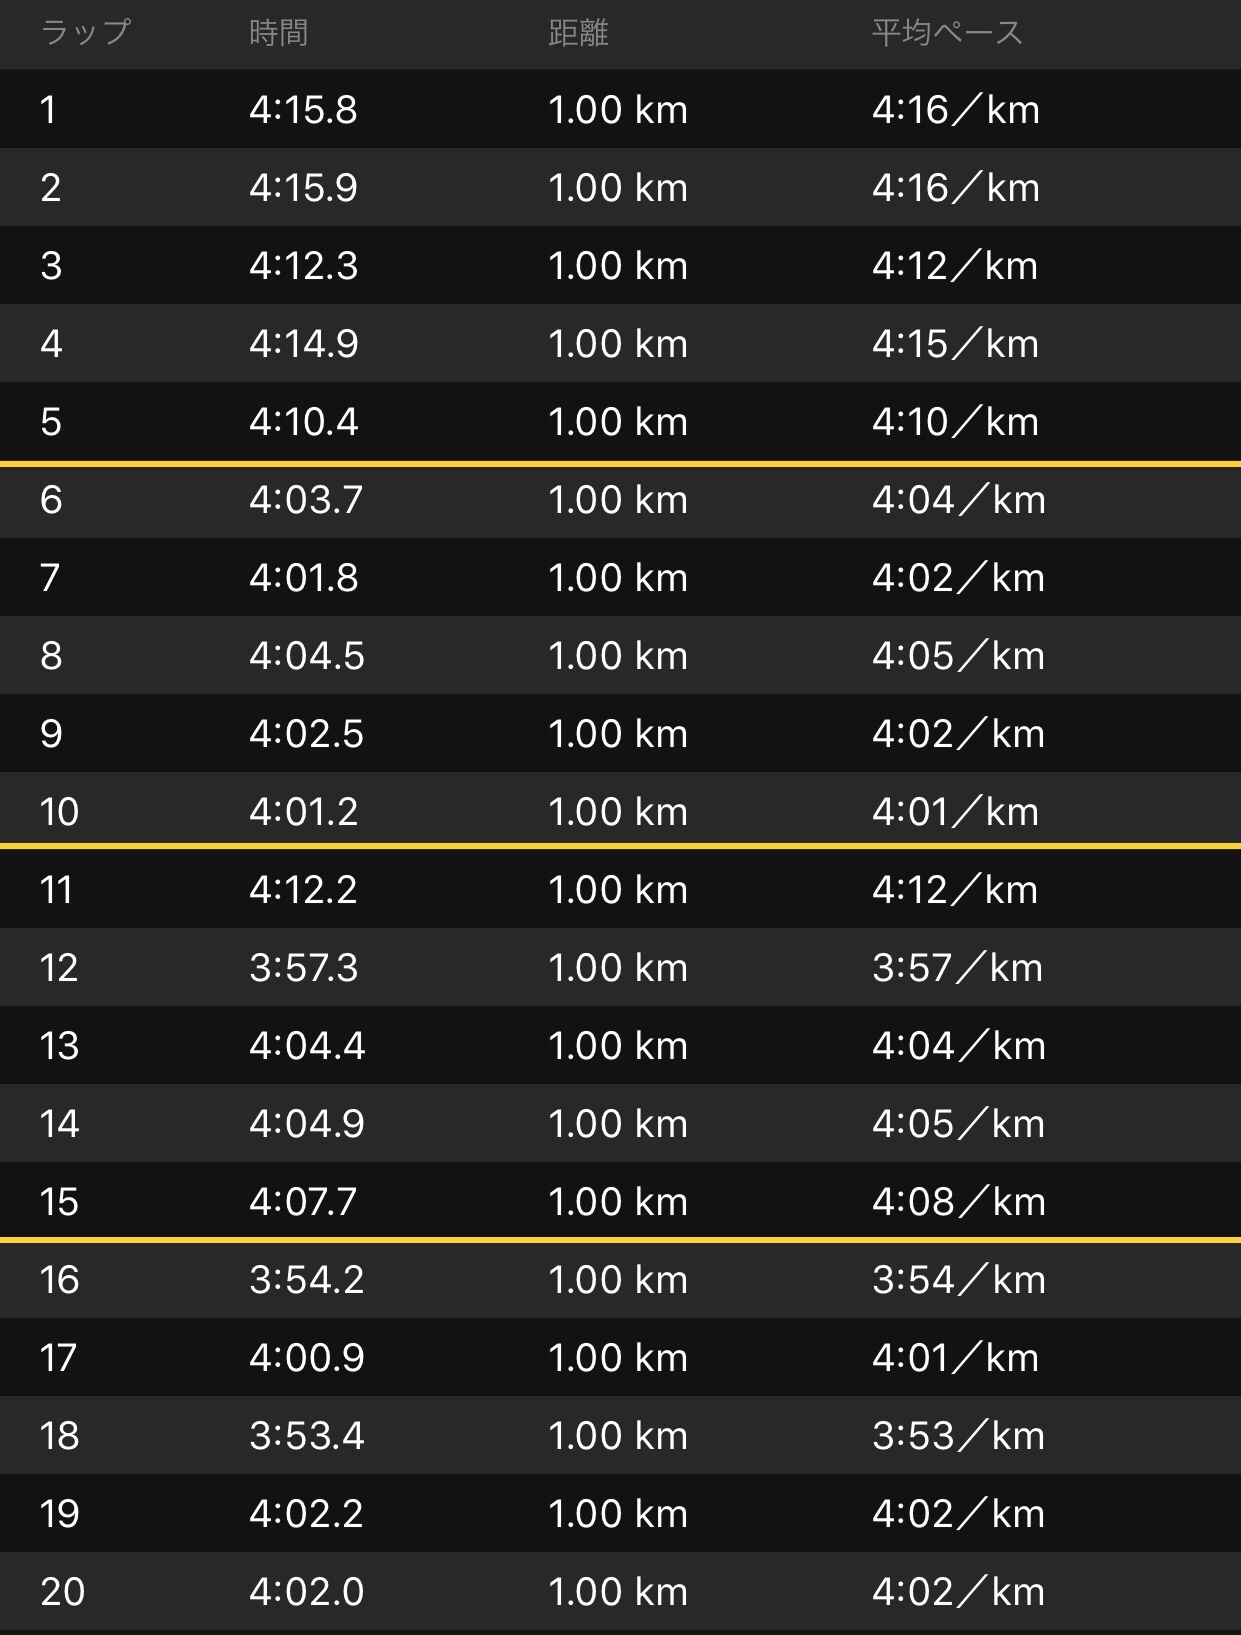Viewport: 1241px width, 1635px height.
Task: Select lap 7 pace 4:02/km
Action: [x=958, y=578]
